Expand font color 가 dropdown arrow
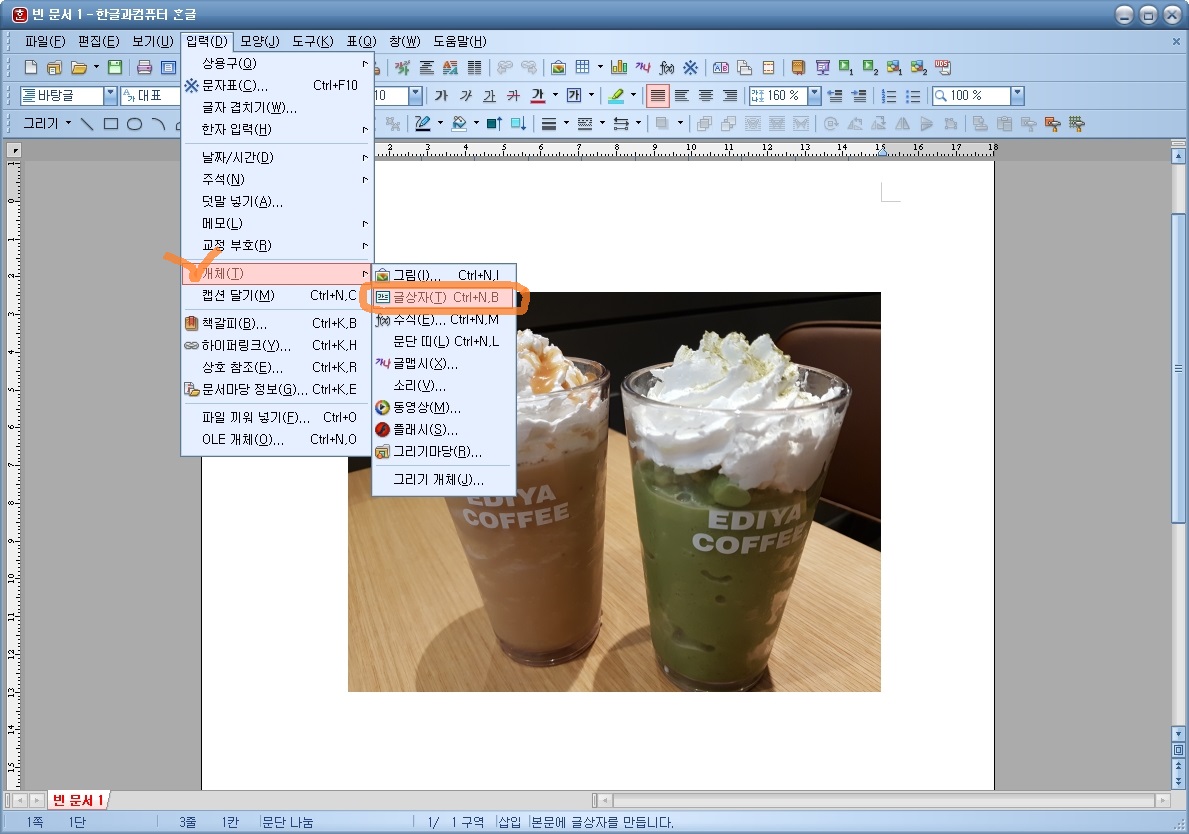Viewport: 1189px width, 834px height. click(555, 96)
